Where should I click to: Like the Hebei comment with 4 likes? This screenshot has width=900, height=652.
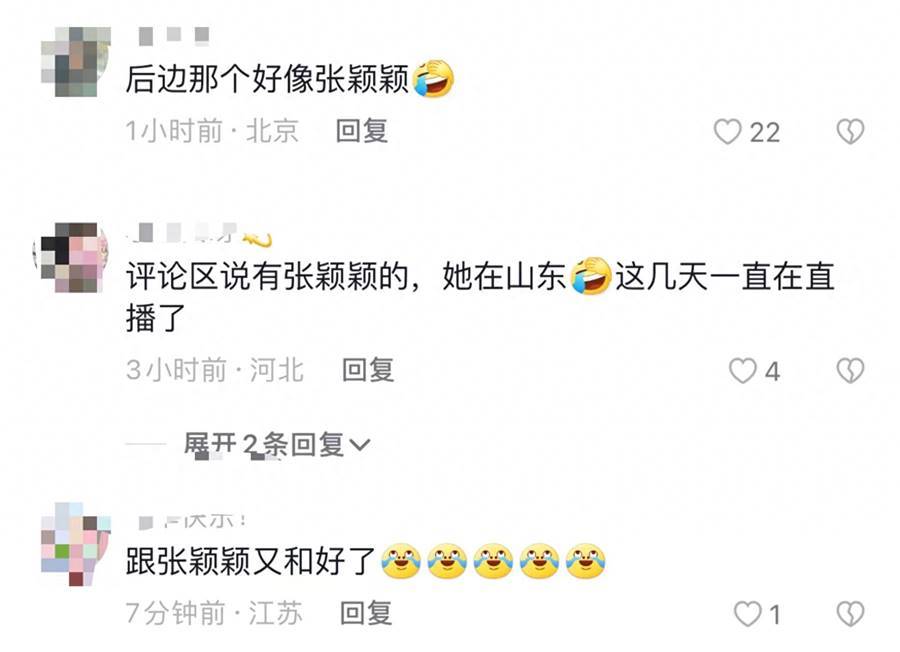pos(742,371)
